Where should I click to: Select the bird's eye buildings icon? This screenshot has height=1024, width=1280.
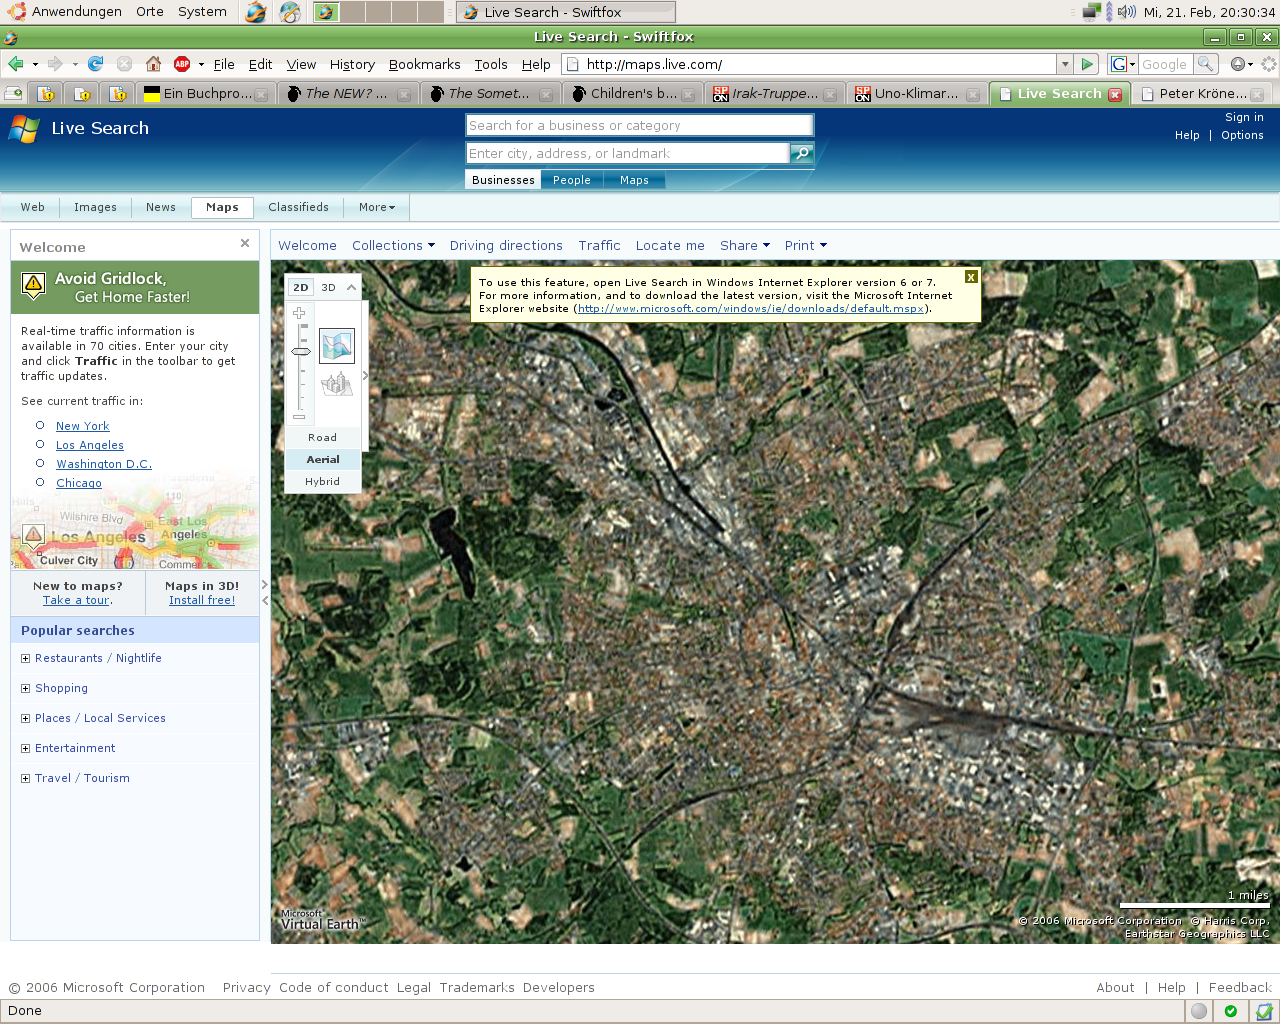click(x=337, y=384)
